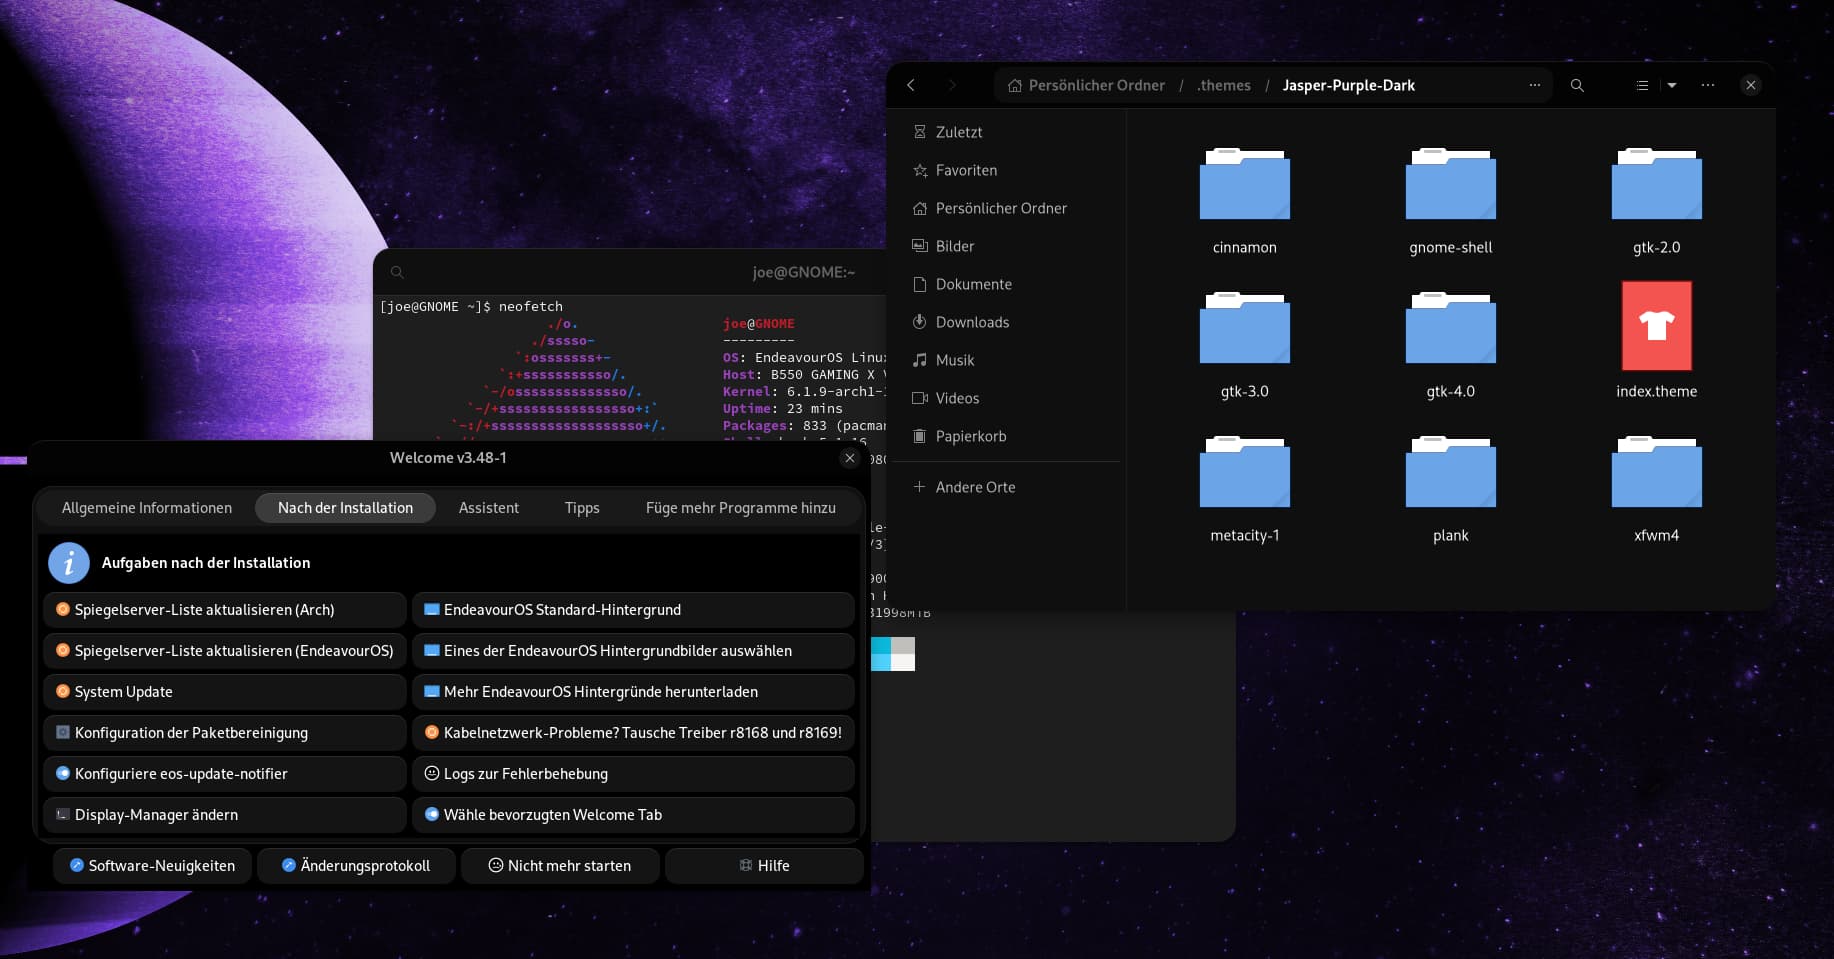This screenshot has height=959, width=1834.
Task: Click Mehr EndeavourOS Hintergründe herunterladen
Action: [x=633, y=692]
